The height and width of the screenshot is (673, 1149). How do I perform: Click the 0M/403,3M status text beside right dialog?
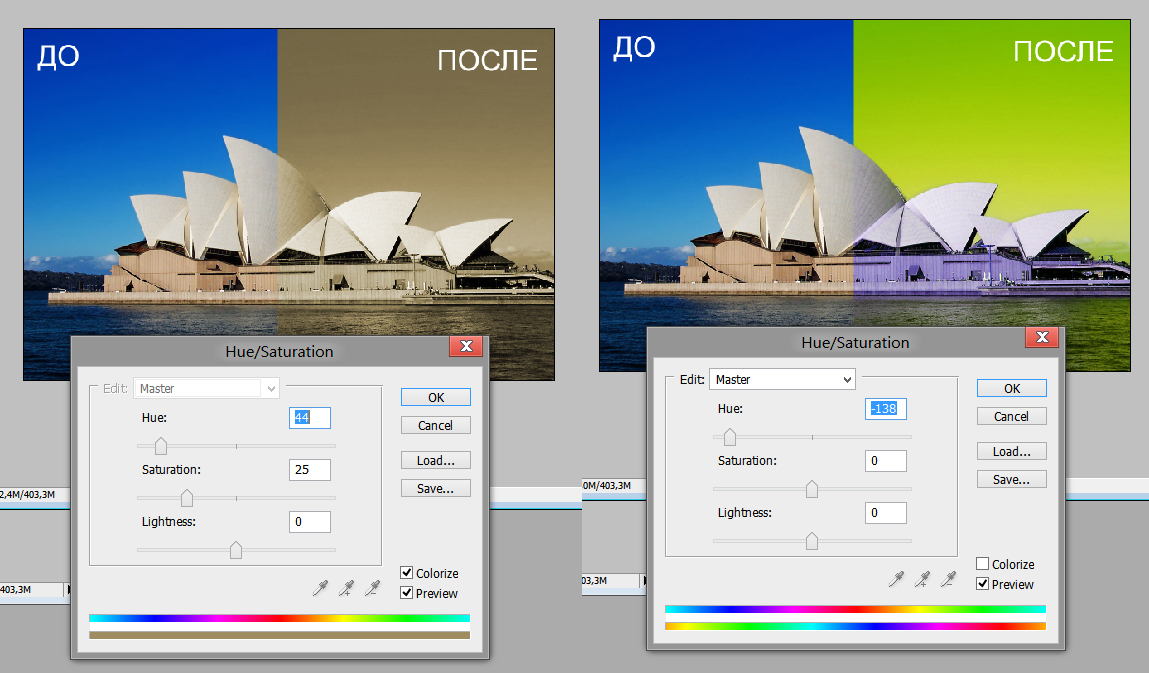coord(607,486)
